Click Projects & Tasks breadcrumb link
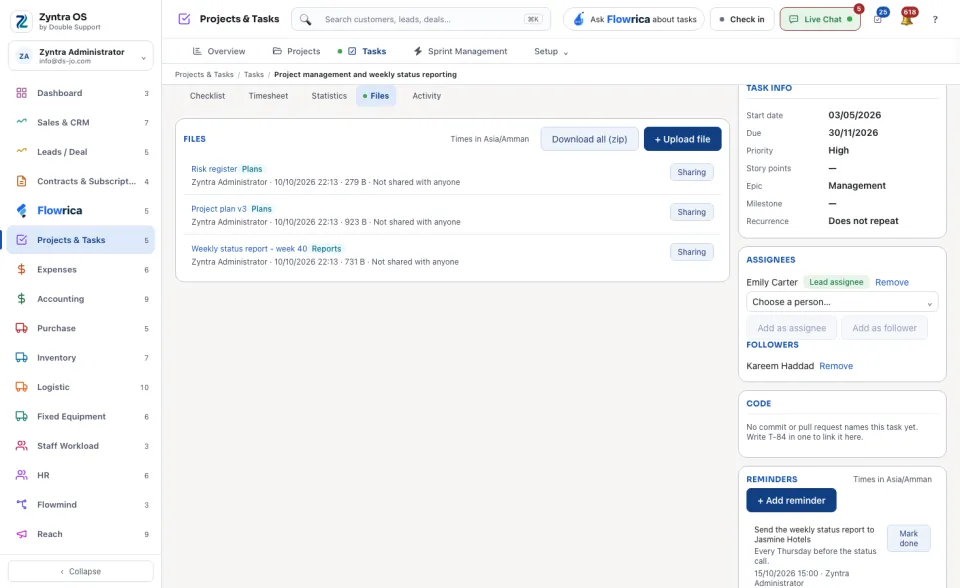This screenshot has height=588, width=960. coord(204,75)
